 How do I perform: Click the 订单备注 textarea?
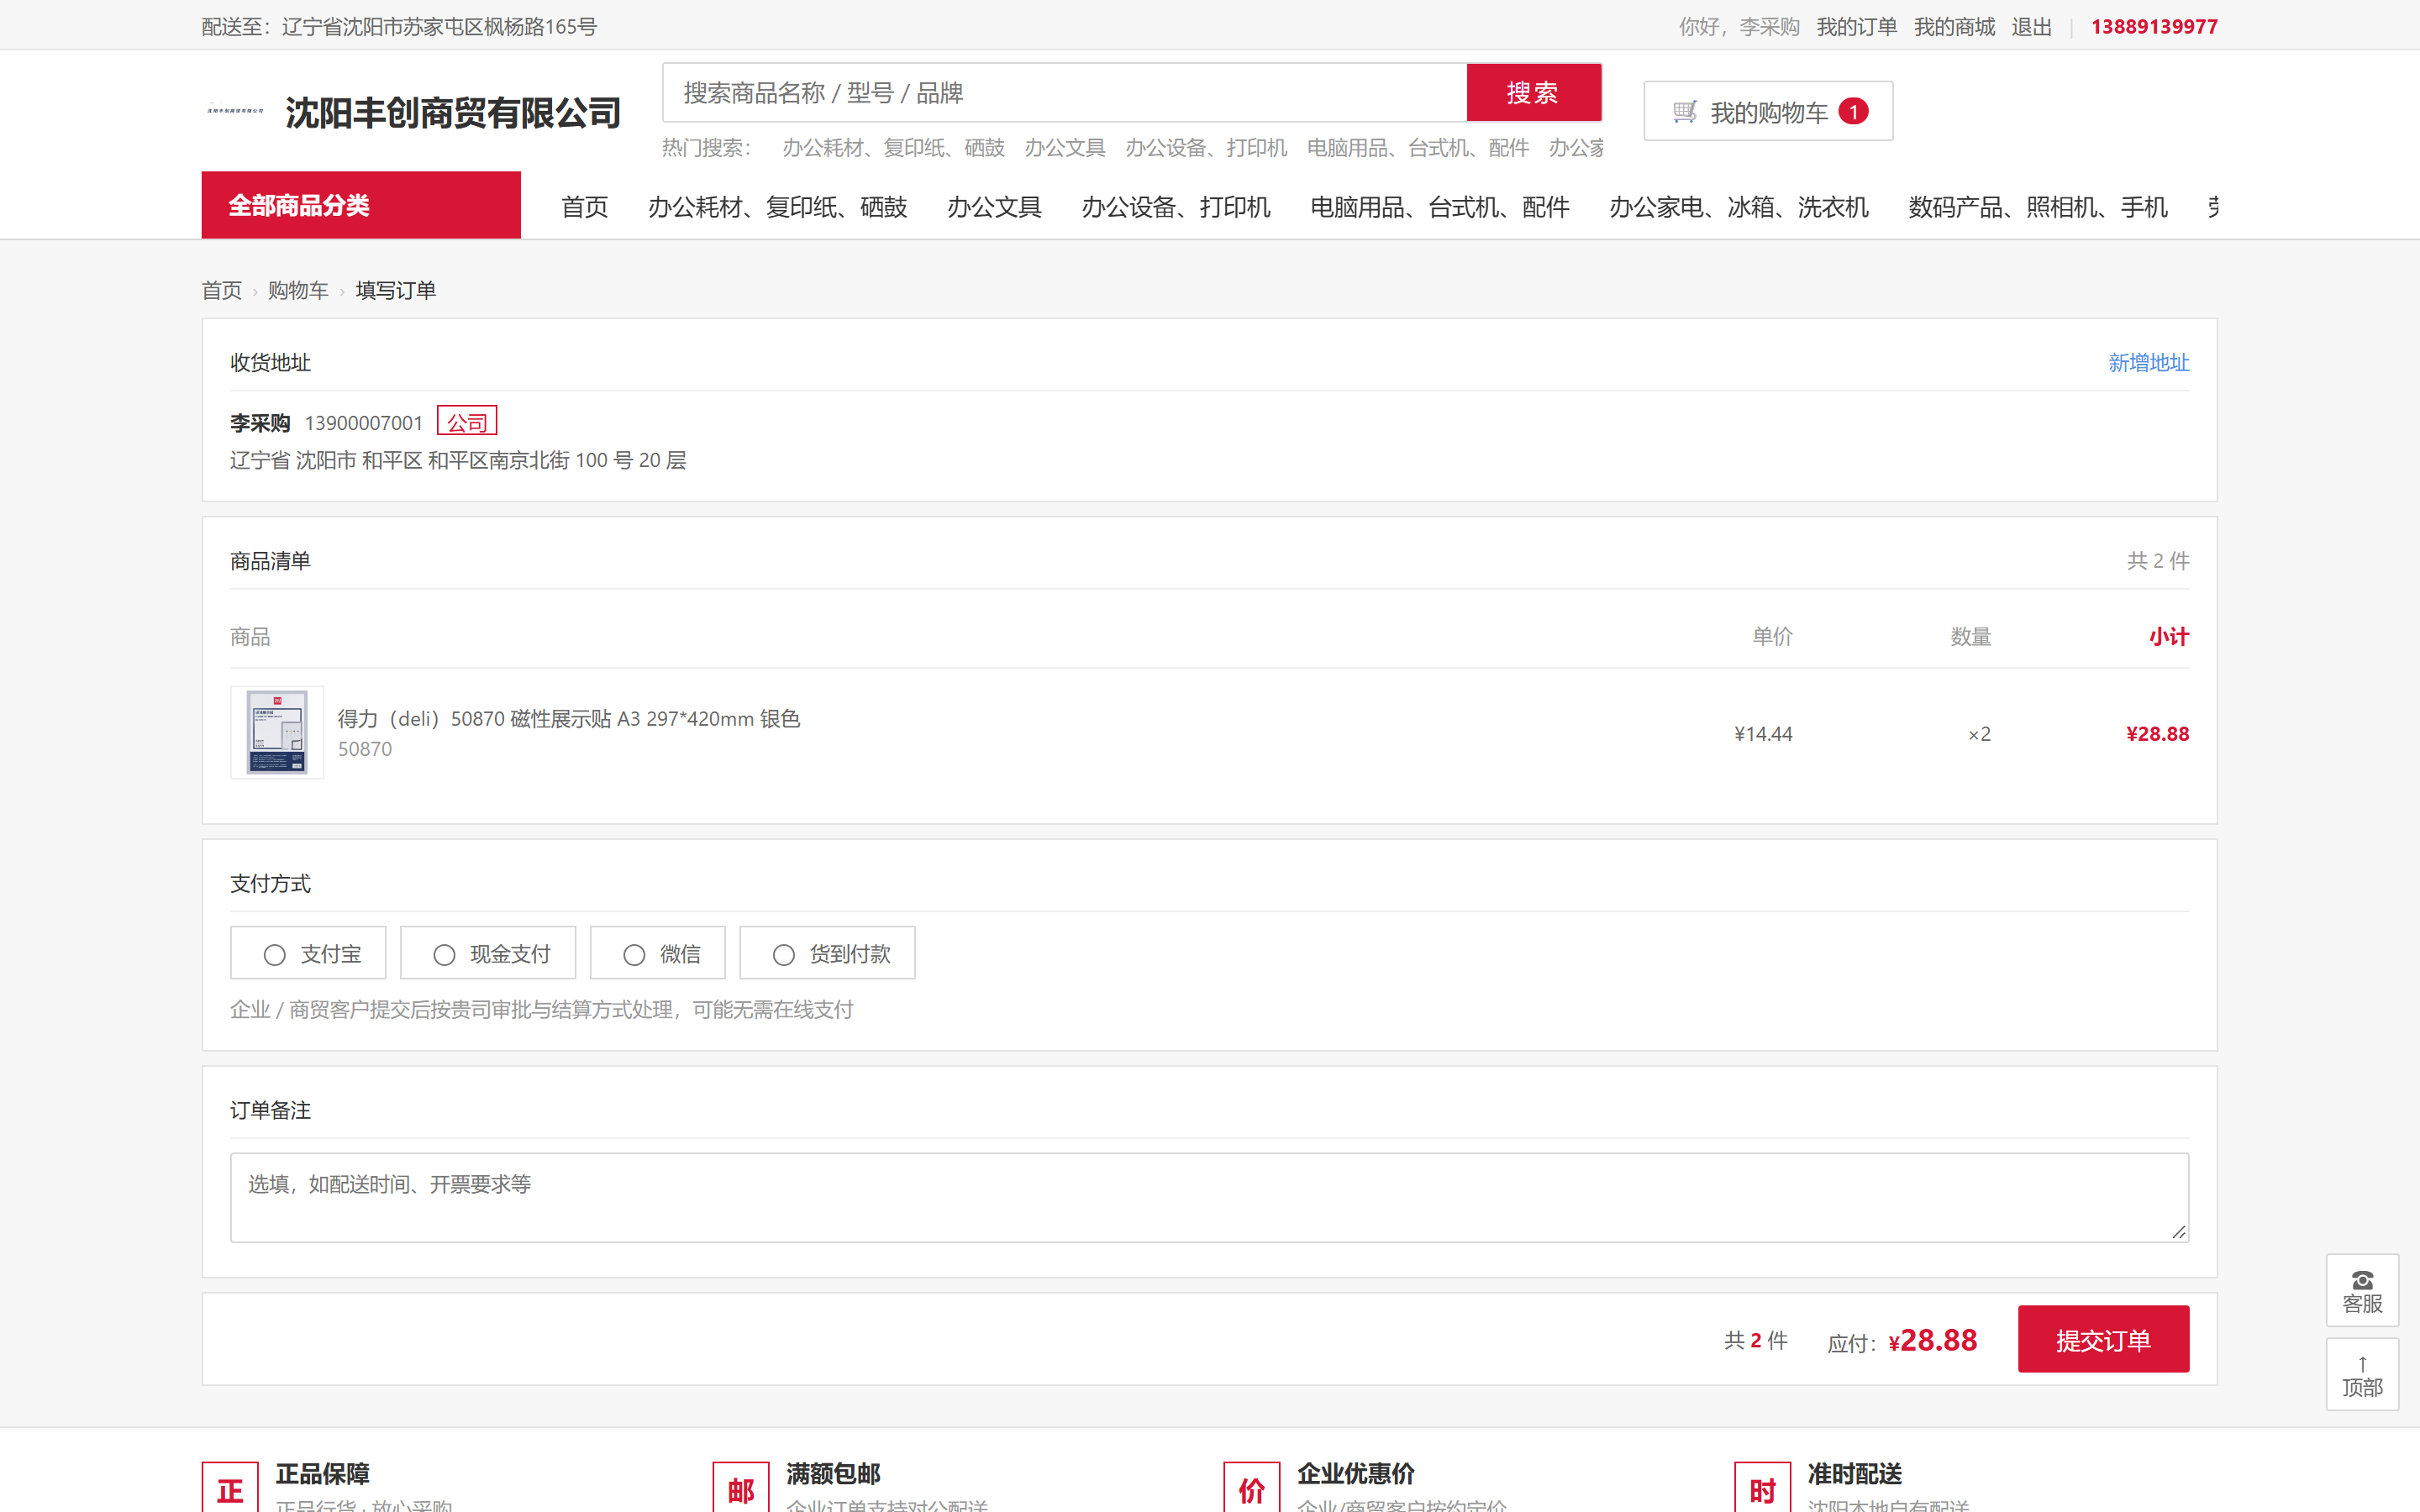[1209, 1197]
